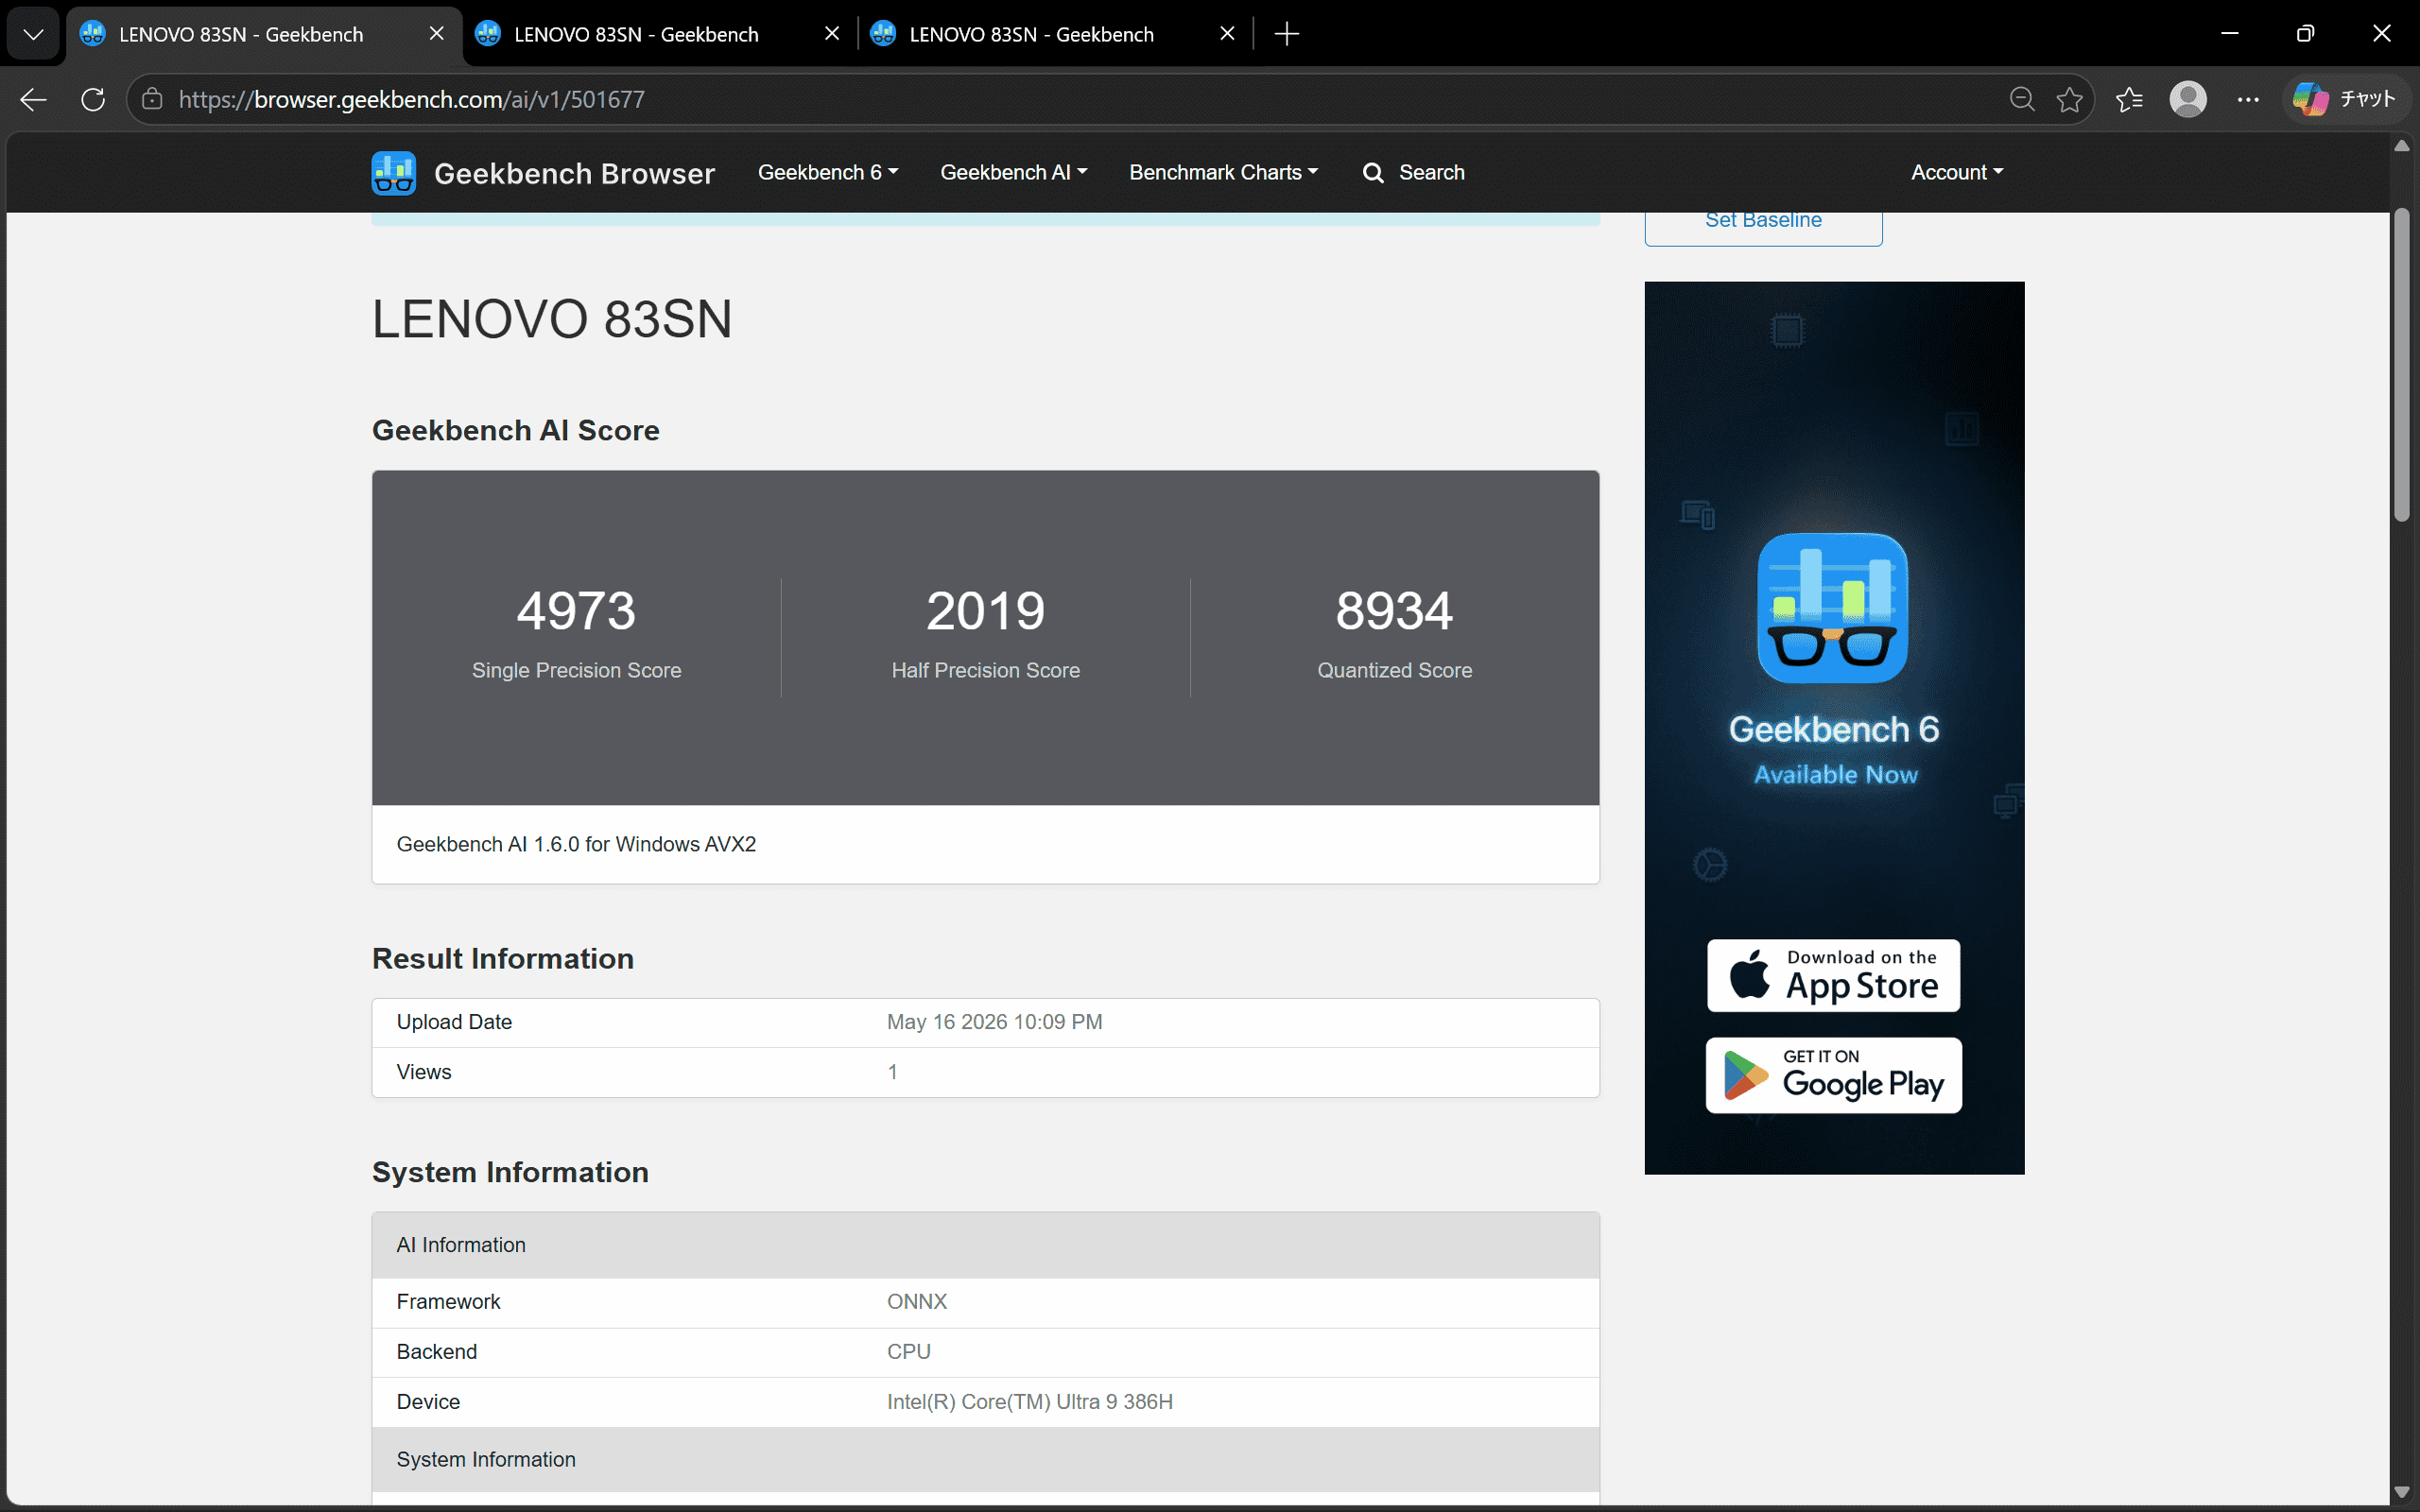Close the first LENOVO 83SN tab
Screen dimensions: 2420x1512
(x=436, y=34)
